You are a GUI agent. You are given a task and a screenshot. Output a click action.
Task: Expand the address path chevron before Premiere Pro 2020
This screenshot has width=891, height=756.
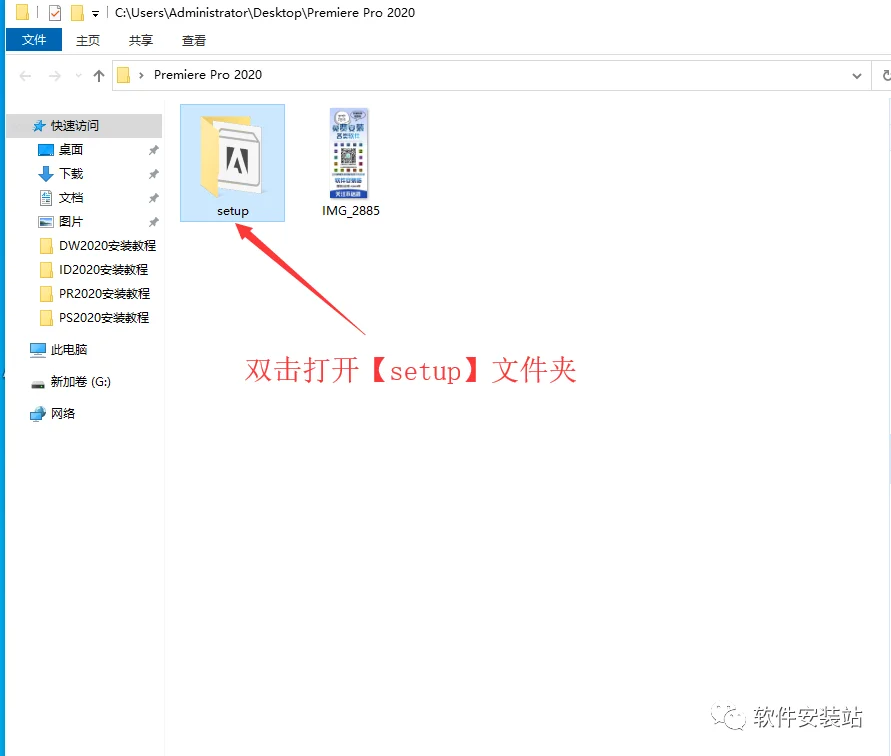click(141, 75)
